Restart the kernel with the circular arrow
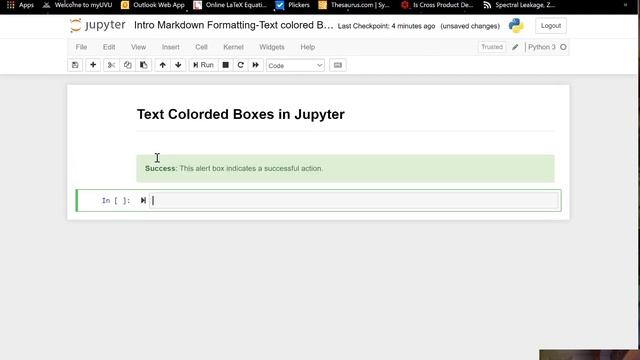The width and height of the screenshot is (640, 360). point(240,65)
